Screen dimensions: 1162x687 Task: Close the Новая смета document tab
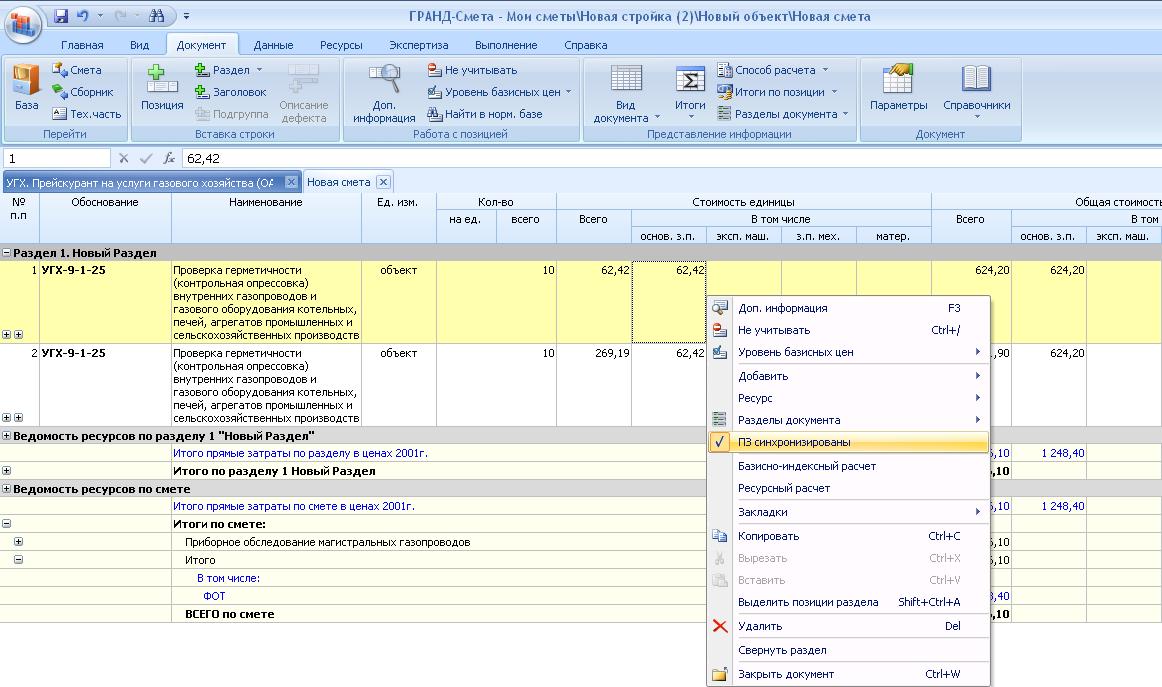coord(383,182)
